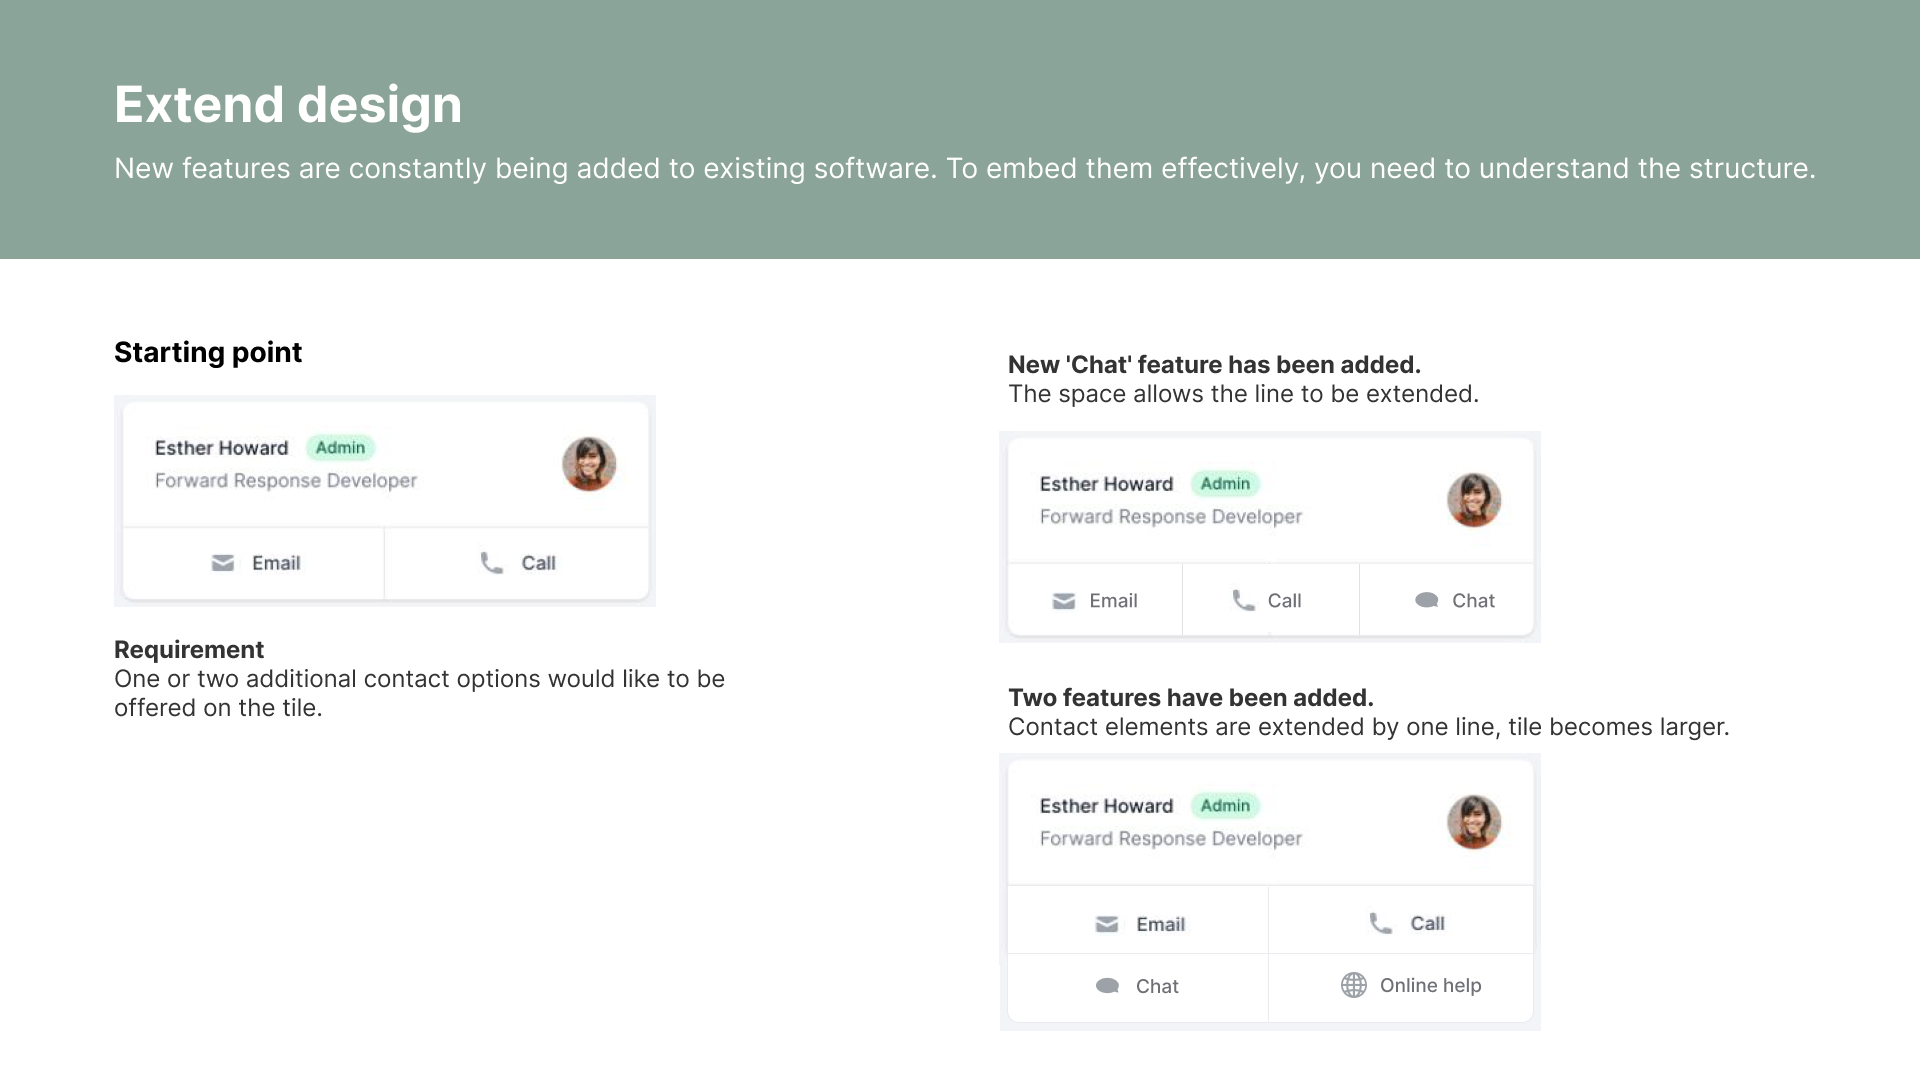Click the envelope icon in the starting point tile

223,563
